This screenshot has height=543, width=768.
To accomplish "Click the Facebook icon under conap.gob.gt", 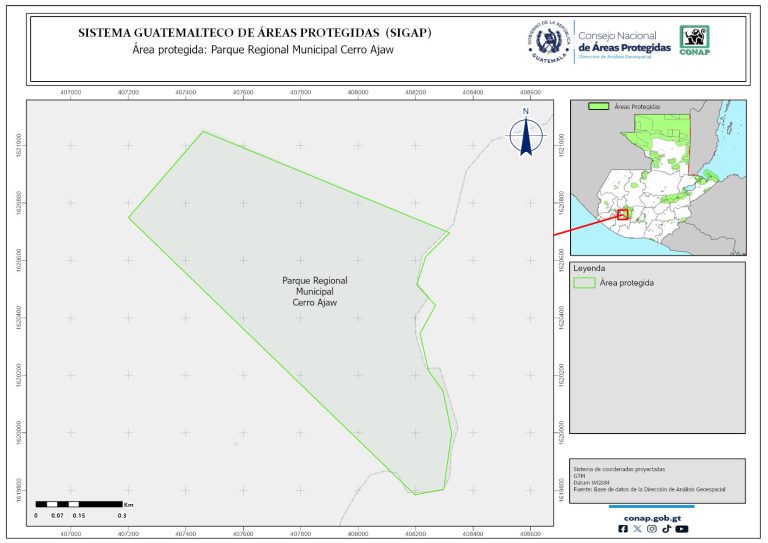I will click(624, 529).
